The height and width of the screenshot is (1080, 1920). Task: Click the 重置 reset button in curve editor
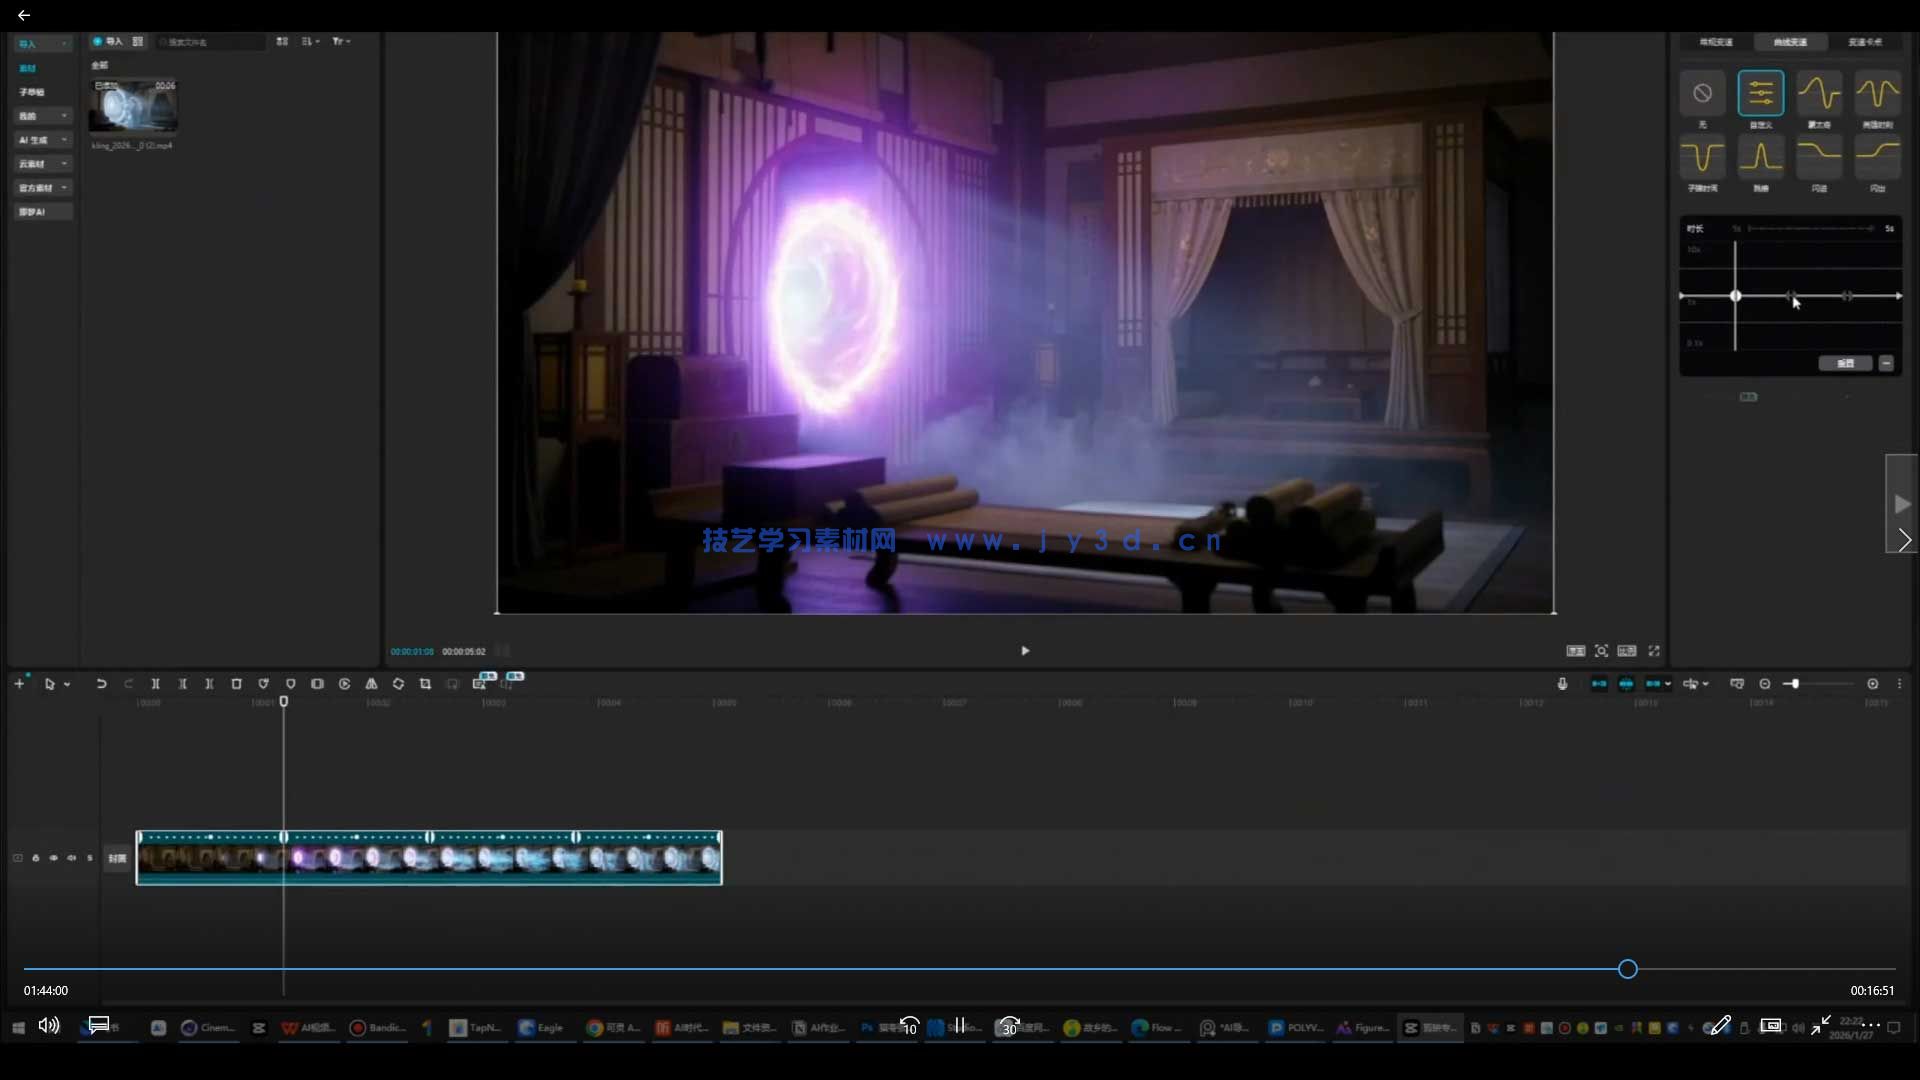click(1845, 364)
